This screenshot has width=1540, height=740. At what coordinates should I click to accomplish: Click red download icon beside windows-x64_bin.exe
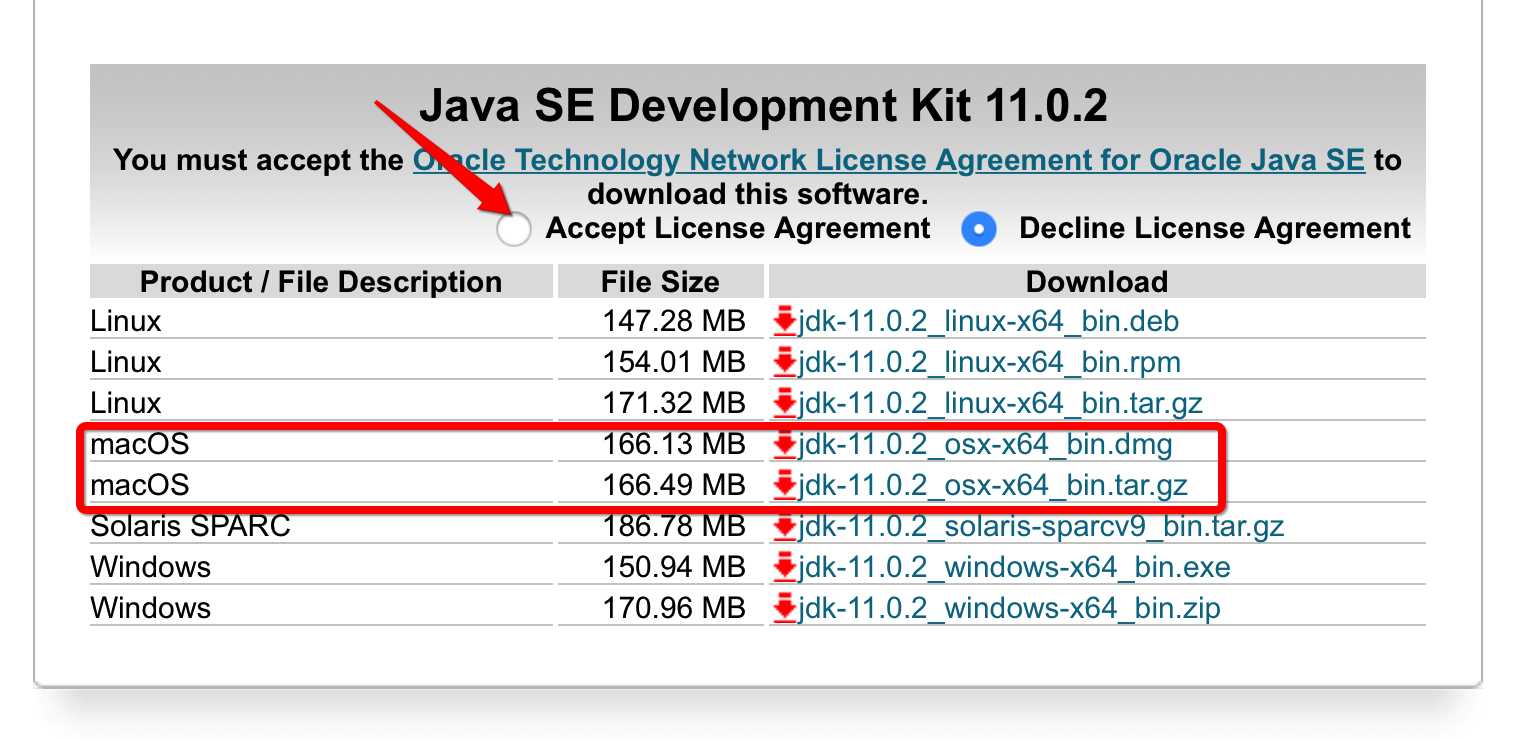pyautogui.click(x=785, y=568)
